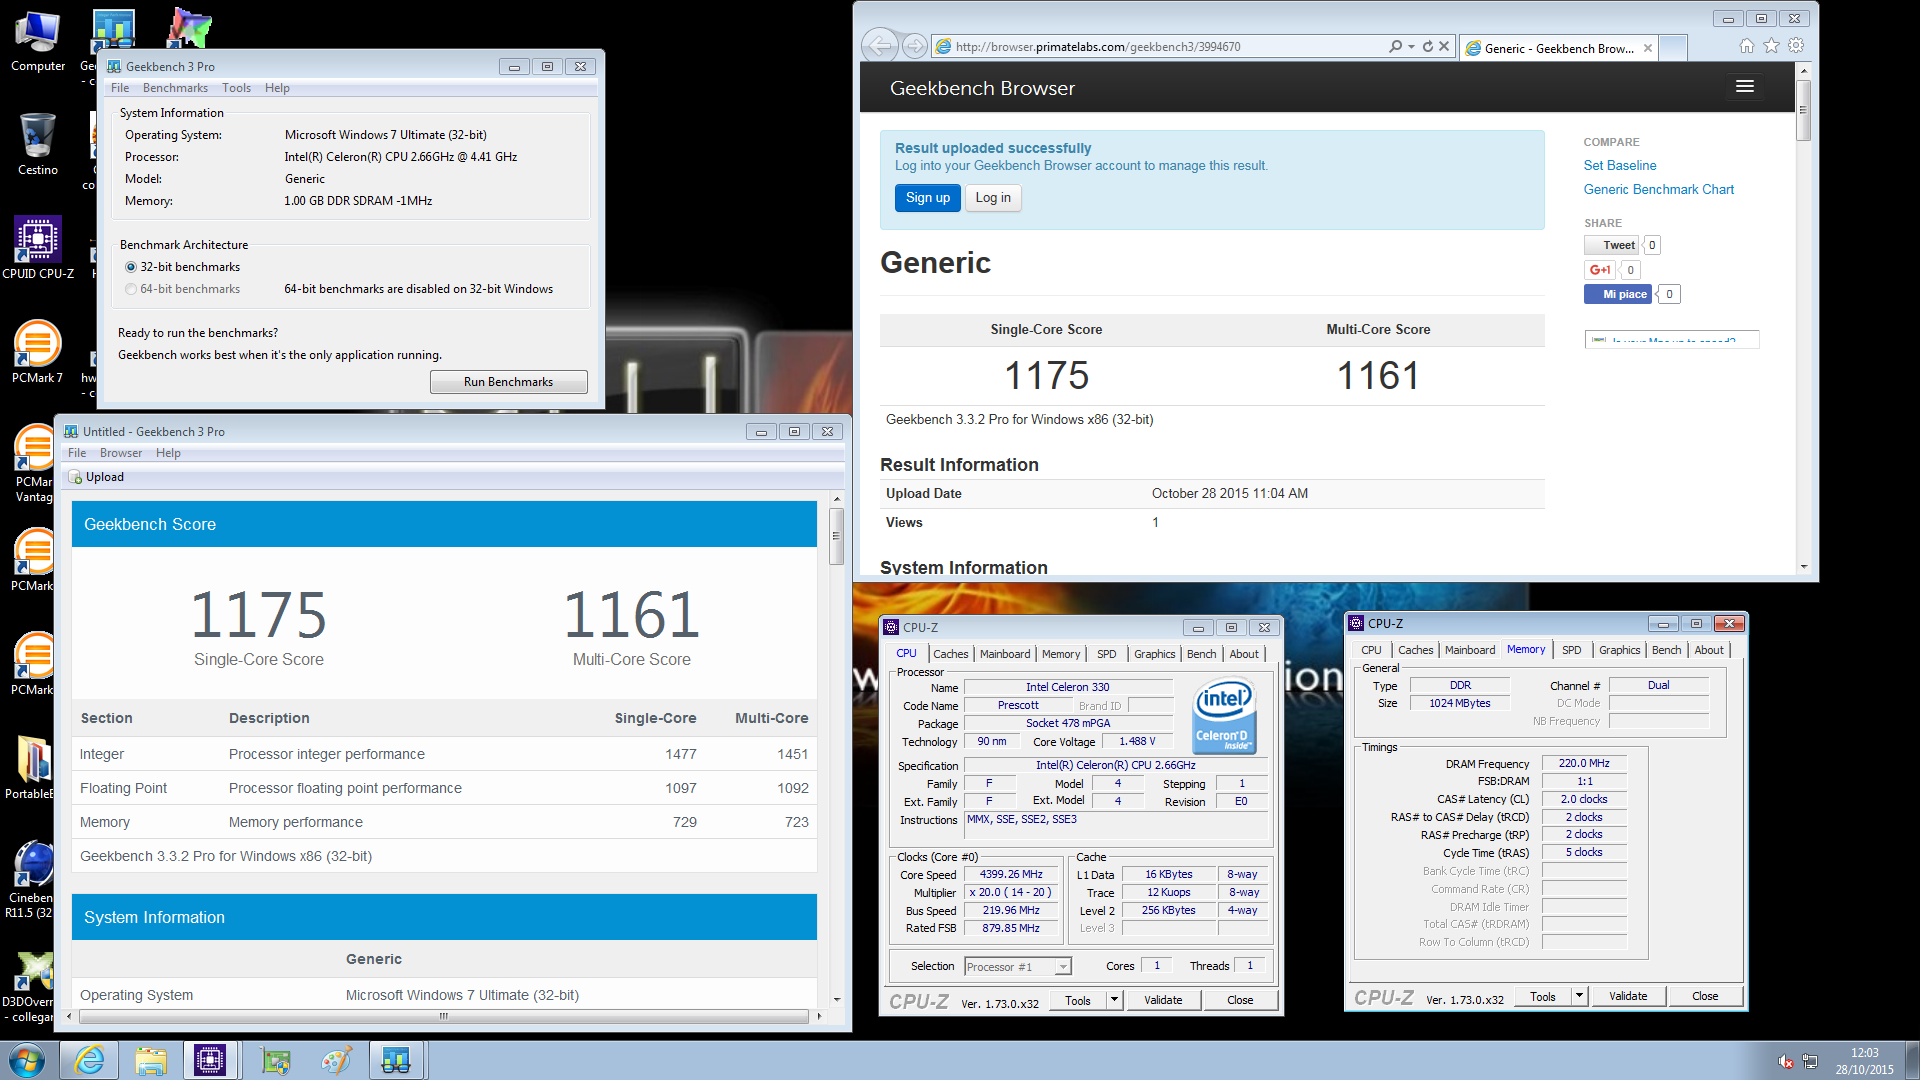
Task: Open browser Home icon
Action: [x=1746, y=46]
